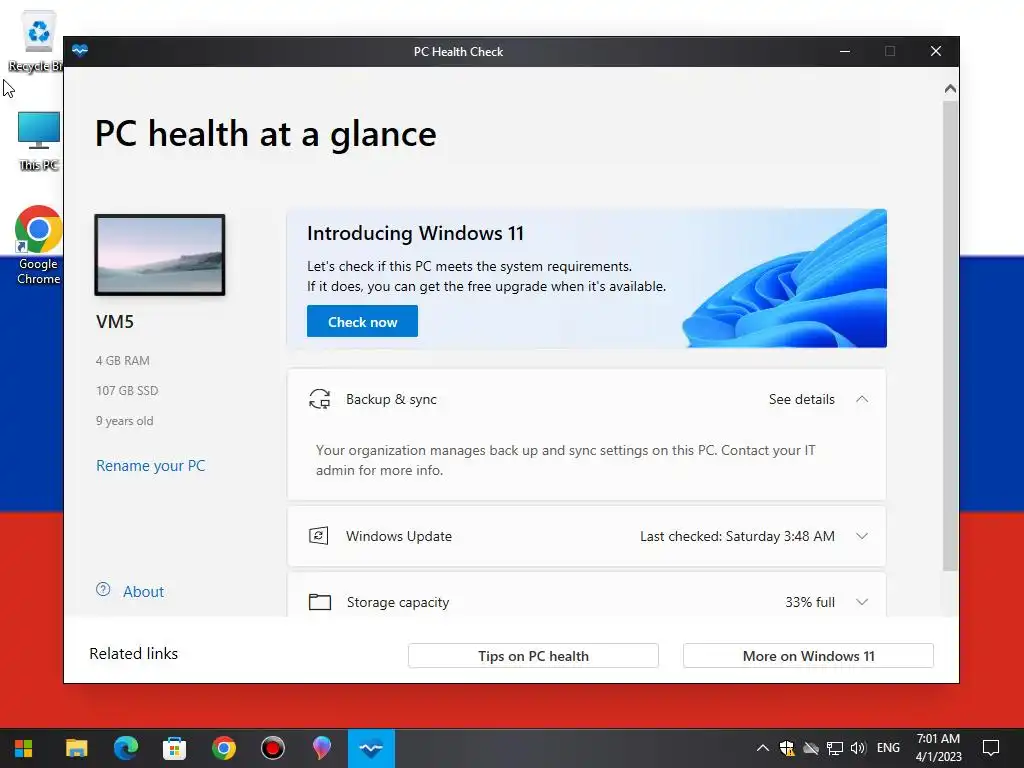Expand the Storage capacity section chevron

point(862,601)
